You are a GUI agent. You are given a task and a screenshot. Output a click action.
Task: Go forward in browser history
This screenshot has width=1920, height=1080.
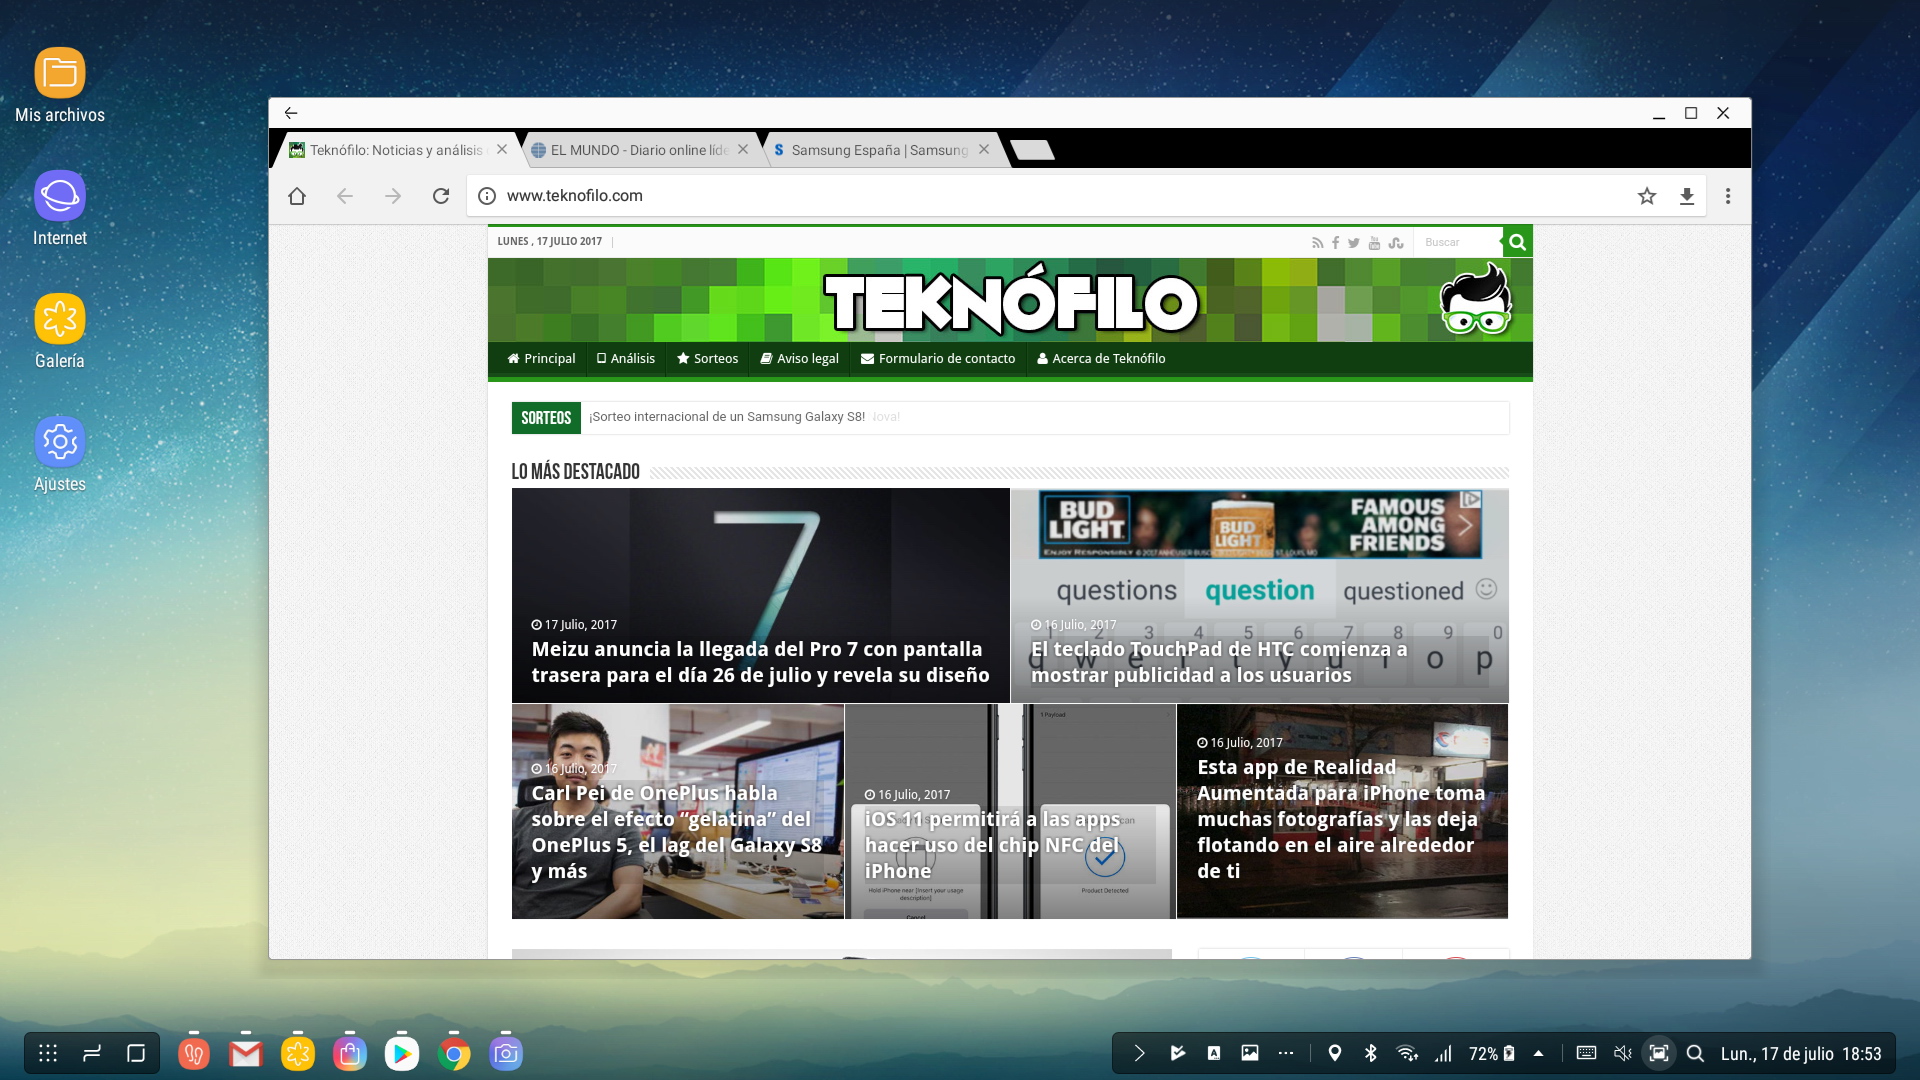[393, 196]
